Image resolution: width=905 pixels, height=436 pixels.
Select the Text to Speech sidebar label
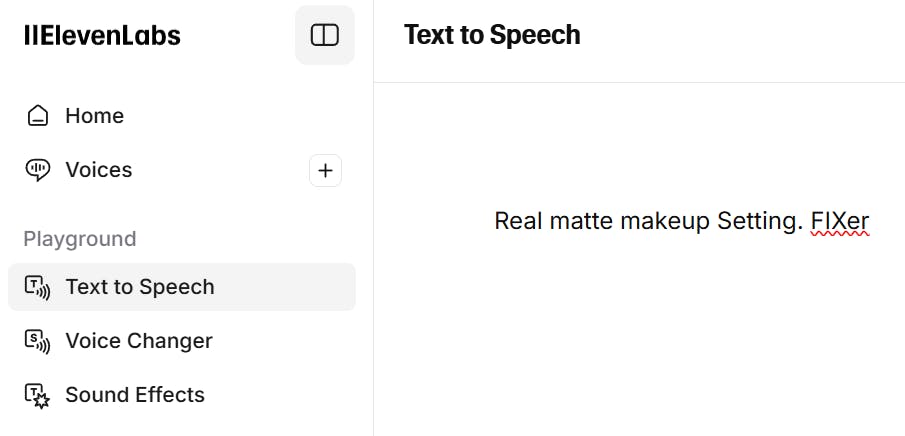pyautogui.click(x=140, y=287)
